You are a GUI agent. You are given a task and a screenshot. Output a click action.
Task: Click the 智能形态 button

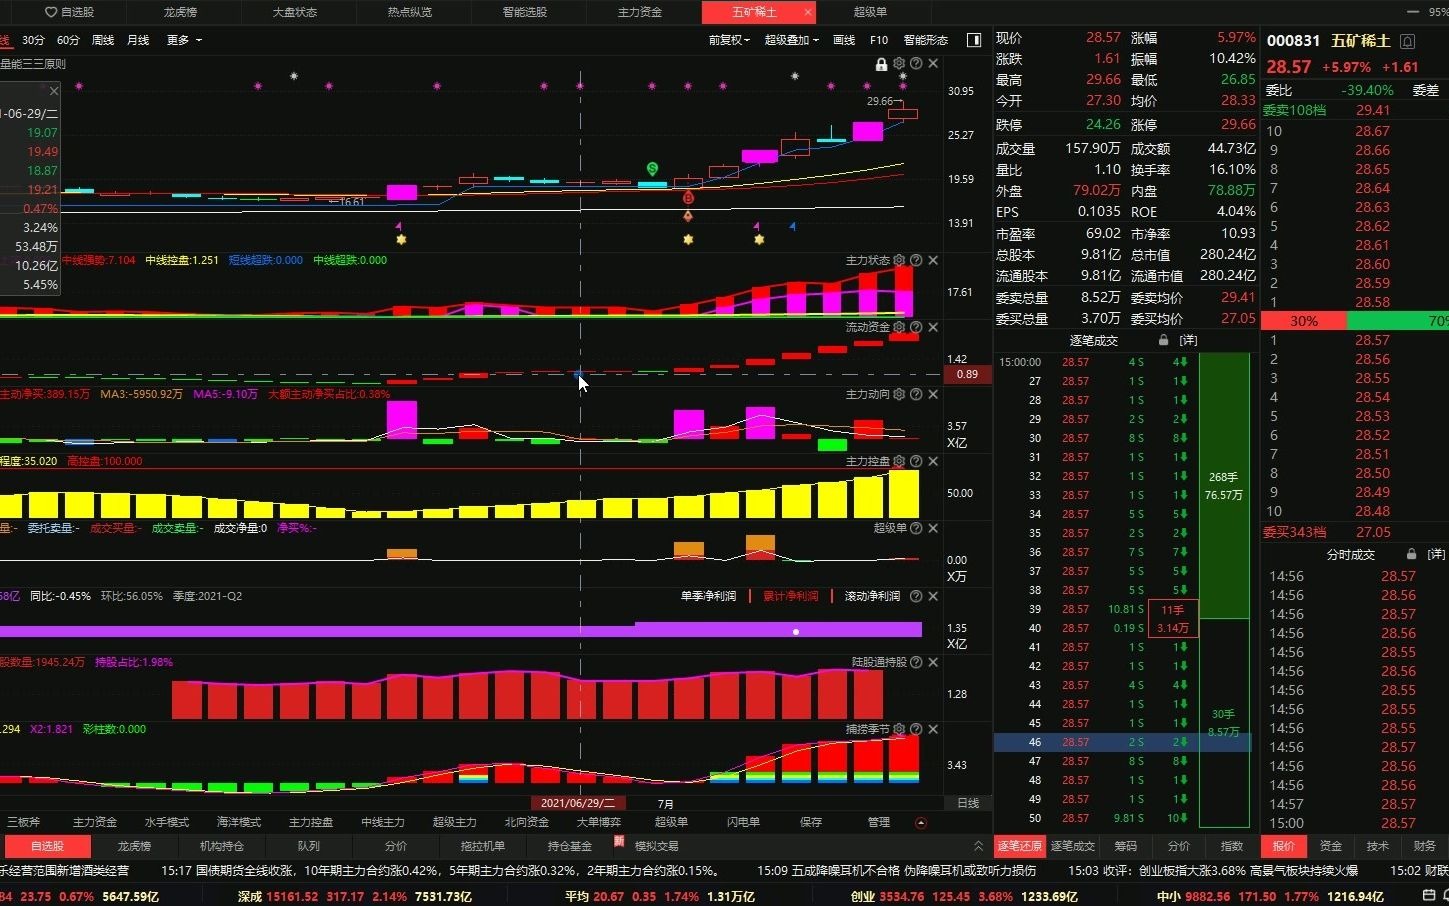(x=926, y=40)
